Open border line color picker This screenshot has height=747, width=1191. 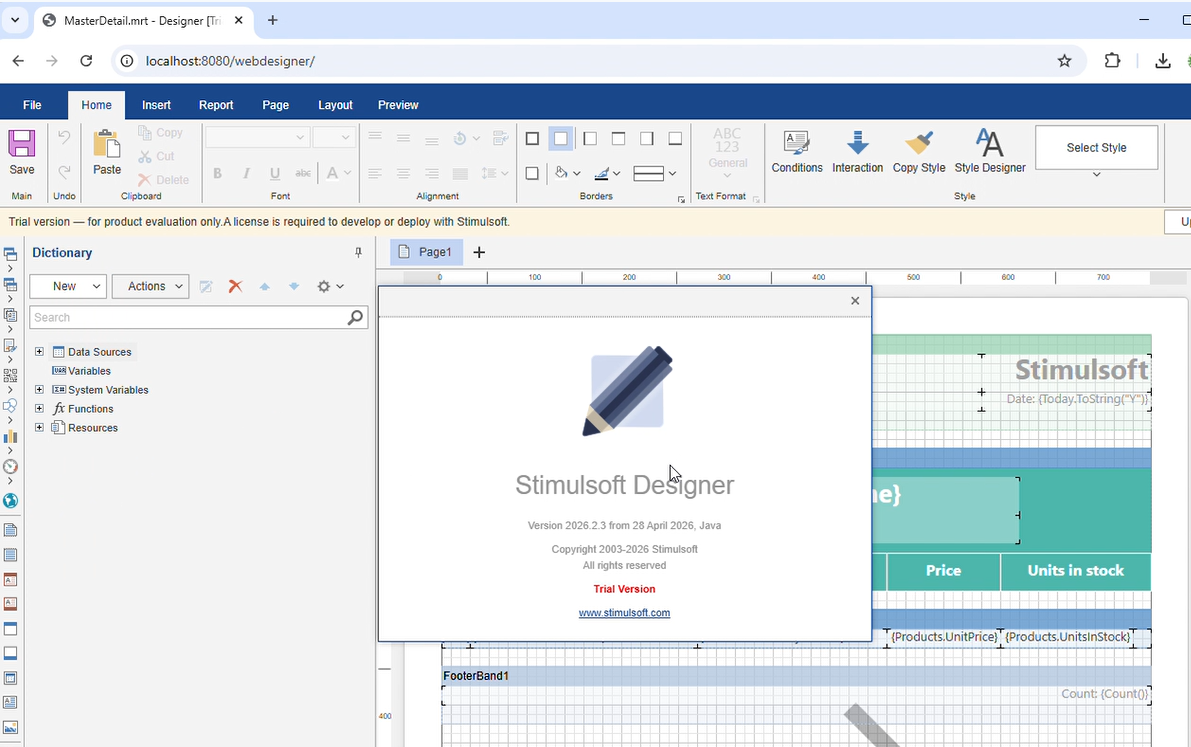[x=607, y=173]
